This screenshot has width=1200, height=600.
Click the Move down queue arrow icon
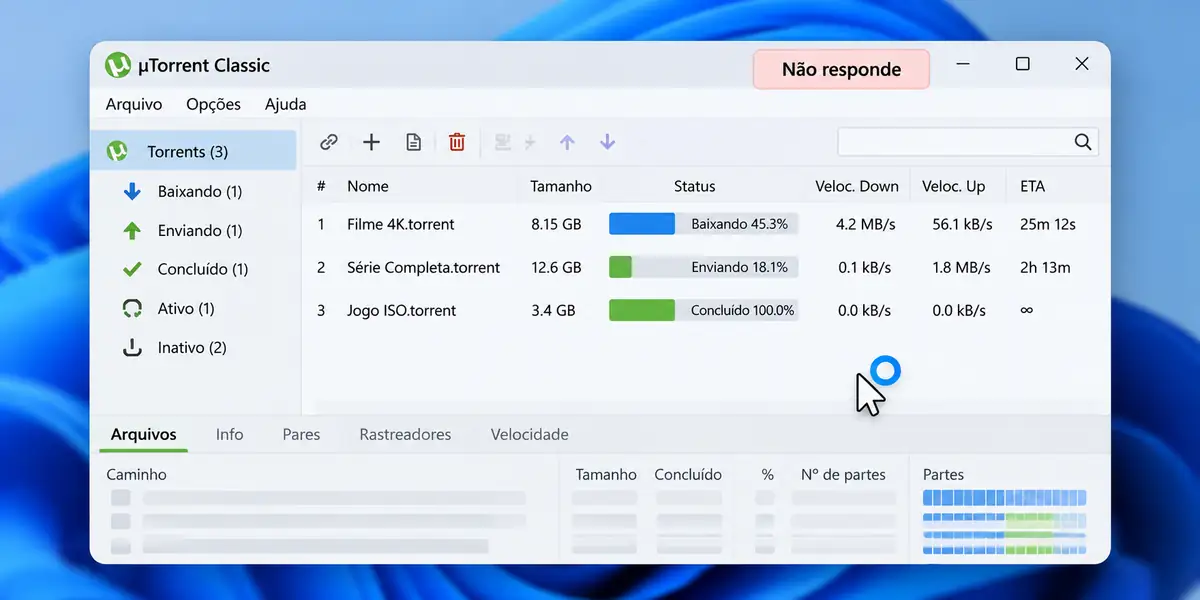607,142
